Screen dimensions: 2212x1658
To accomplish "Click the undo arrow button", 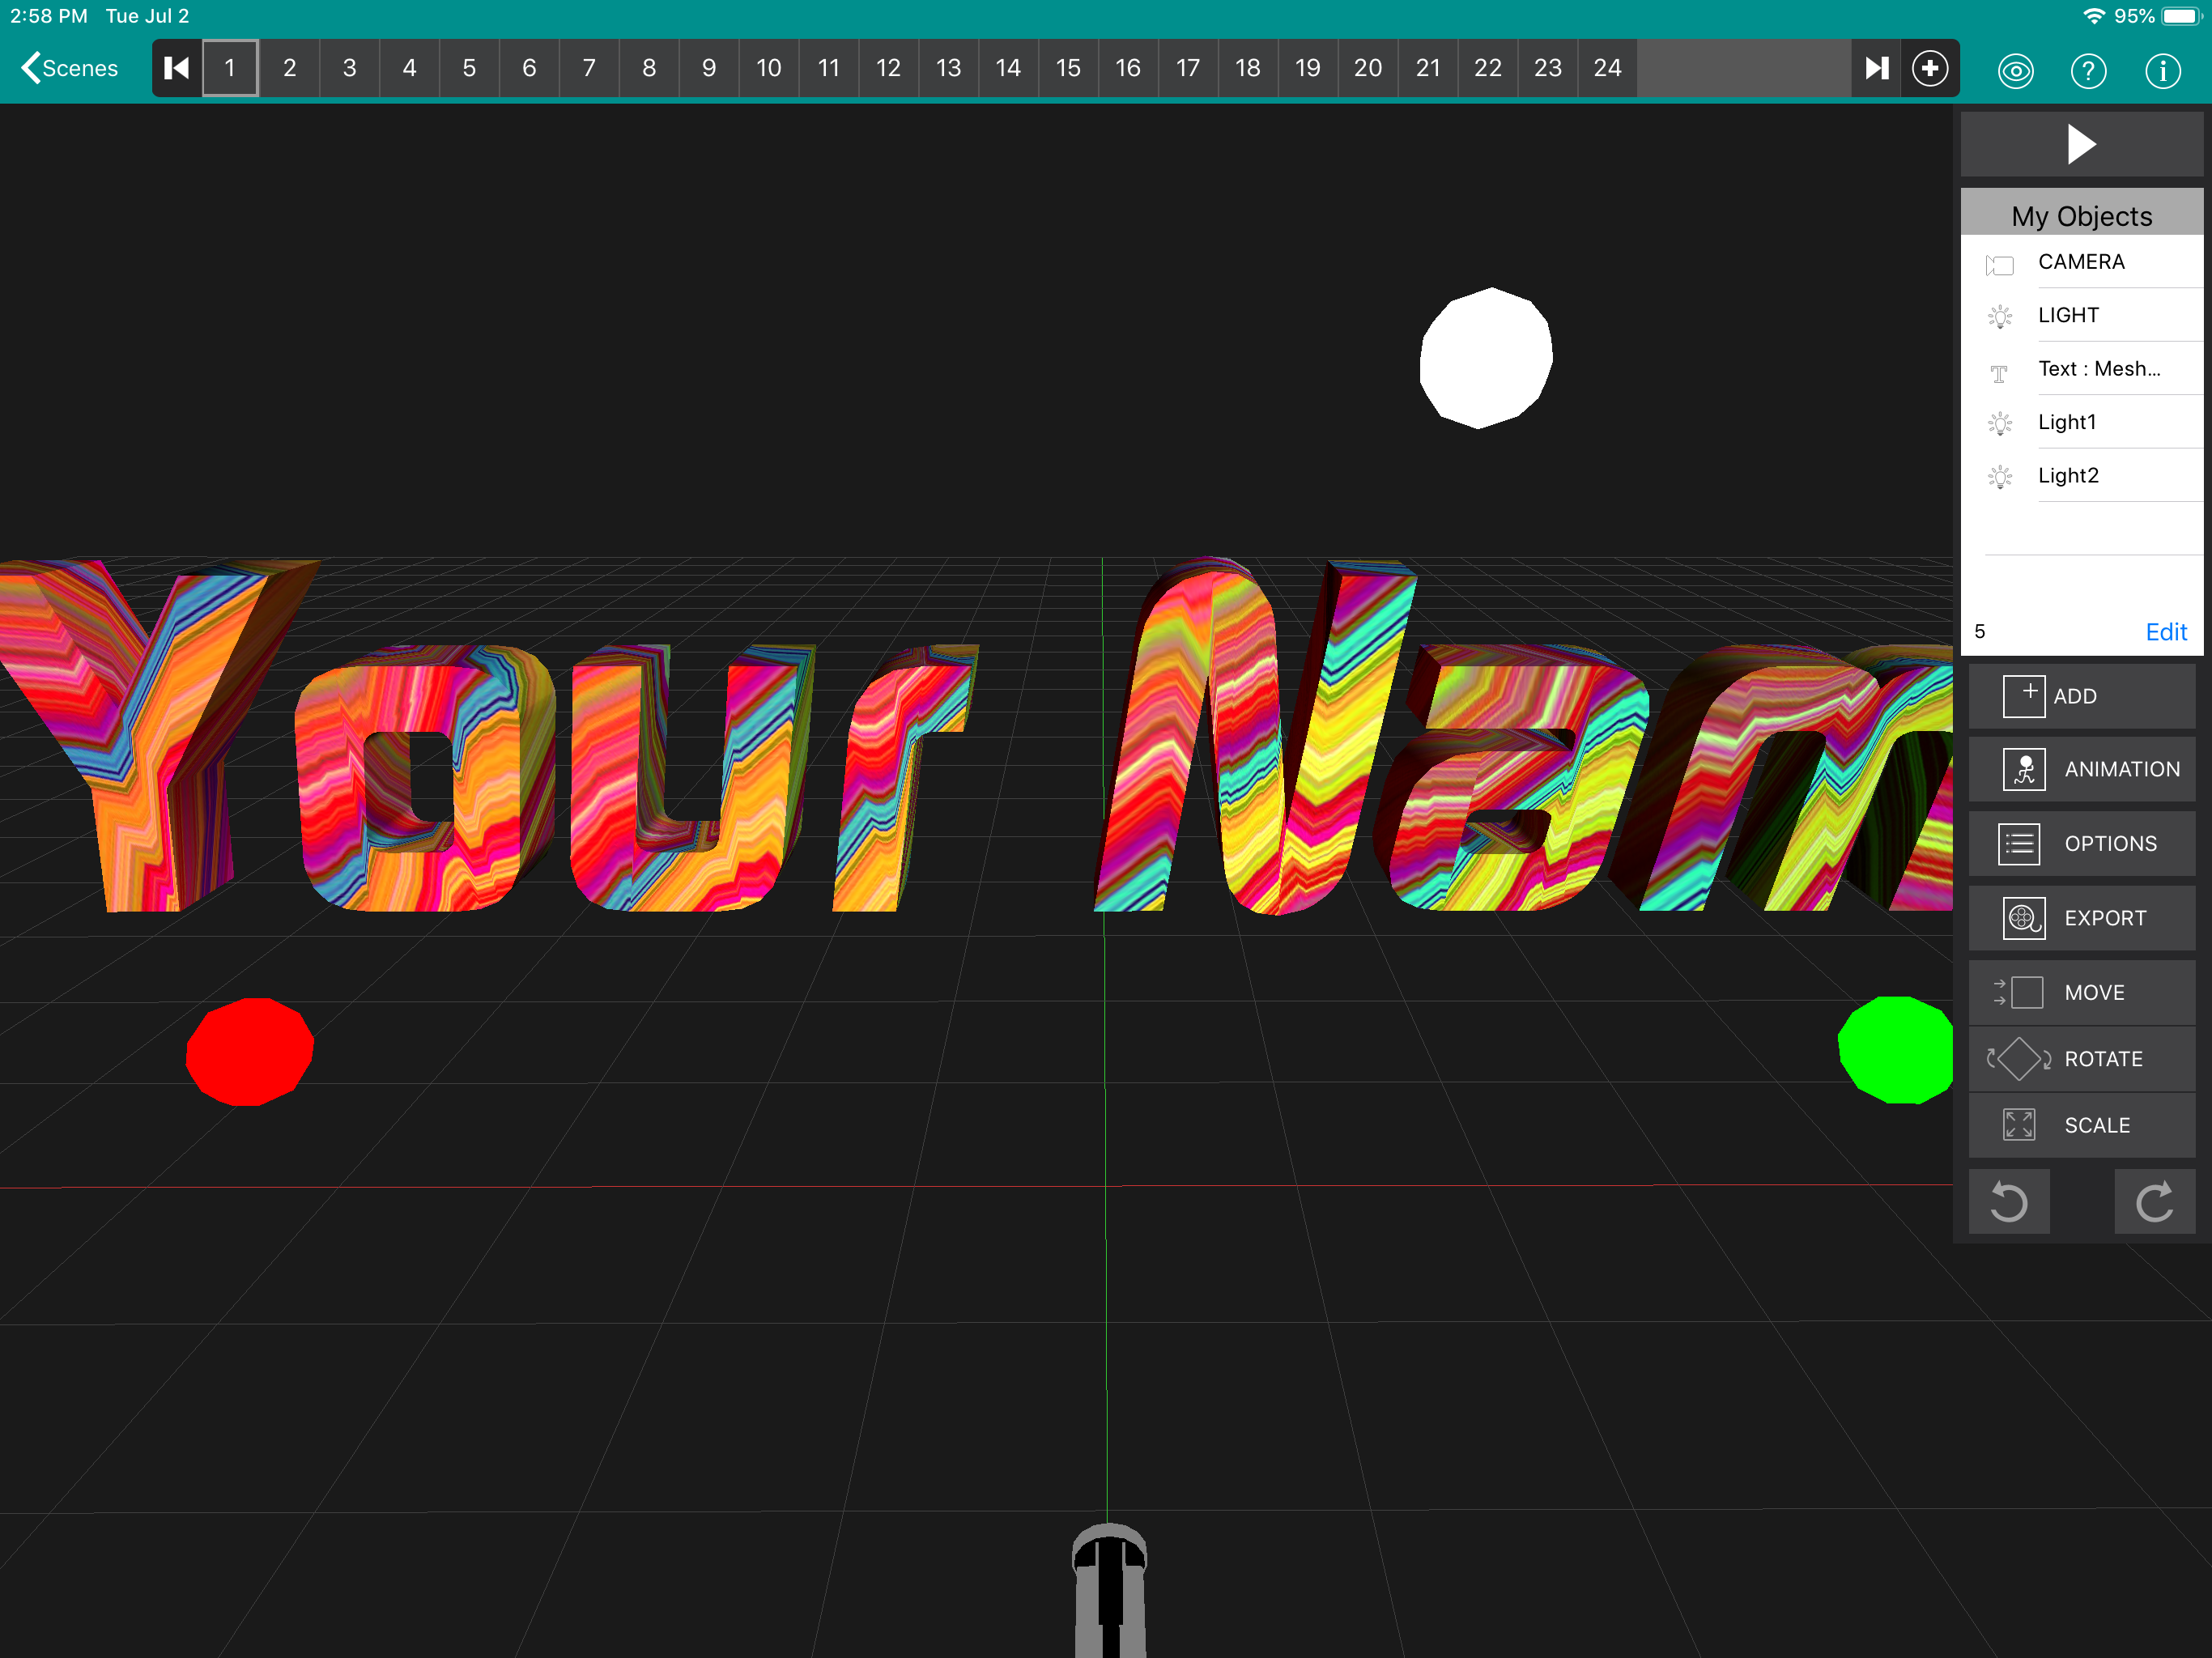I will pos(2008,1201).
